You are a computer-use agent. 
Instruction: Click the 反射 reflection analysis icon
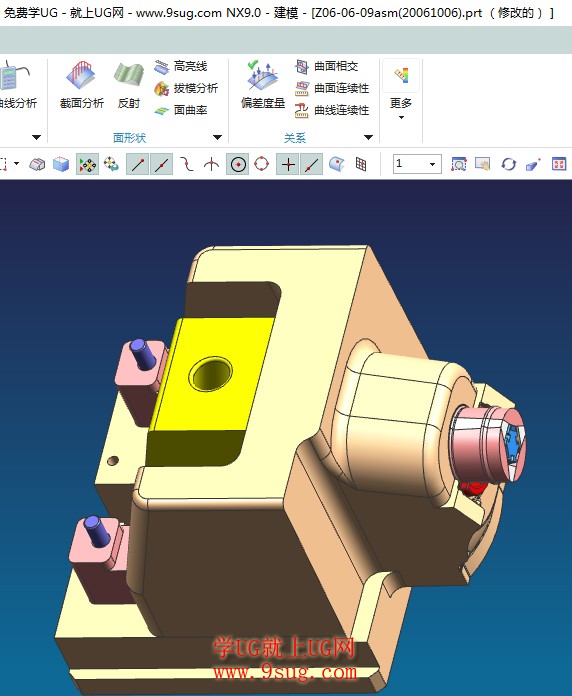pos(129,85)
